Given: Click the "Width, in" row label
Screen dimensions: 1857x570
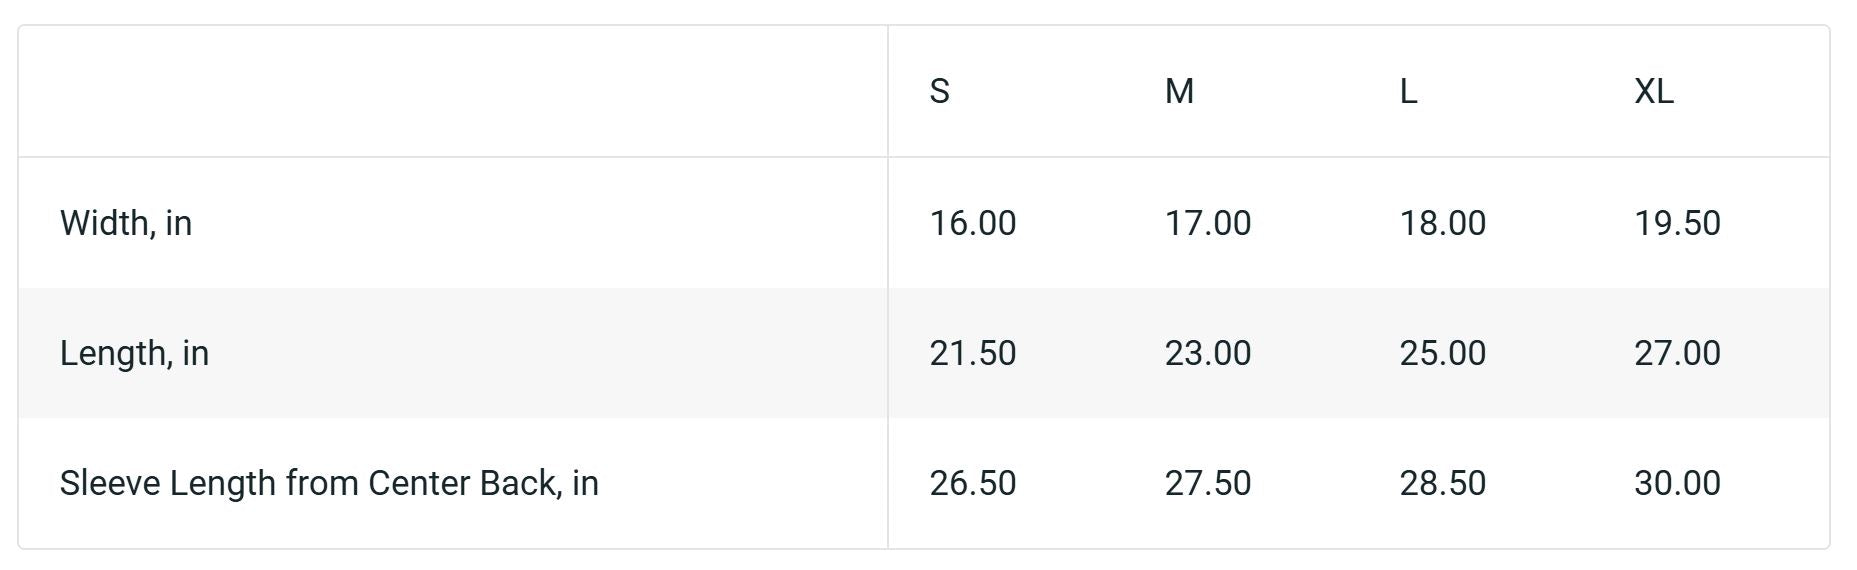Looking at the screenshot, I should click(126, 223).
